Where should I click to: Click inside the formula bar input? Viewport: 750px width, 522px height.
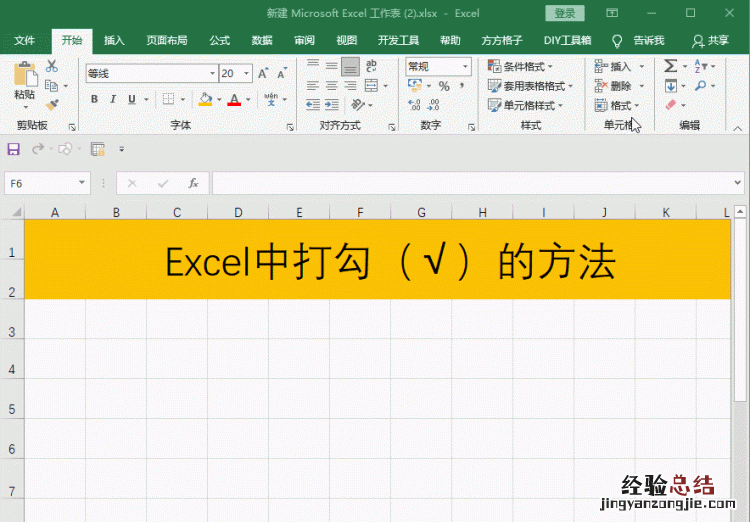[470, 183]
